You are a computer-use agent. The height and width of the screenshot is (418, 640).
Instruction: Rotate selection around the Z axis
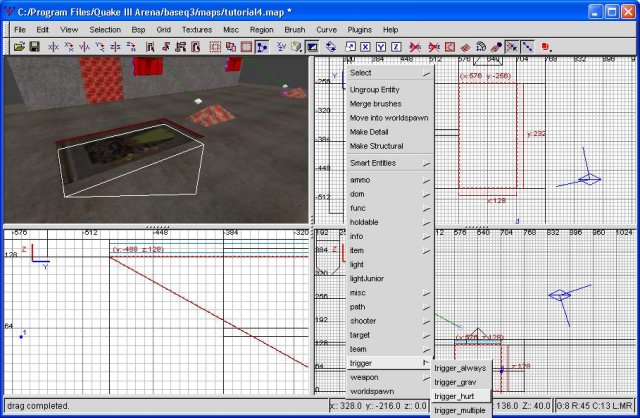131,47
